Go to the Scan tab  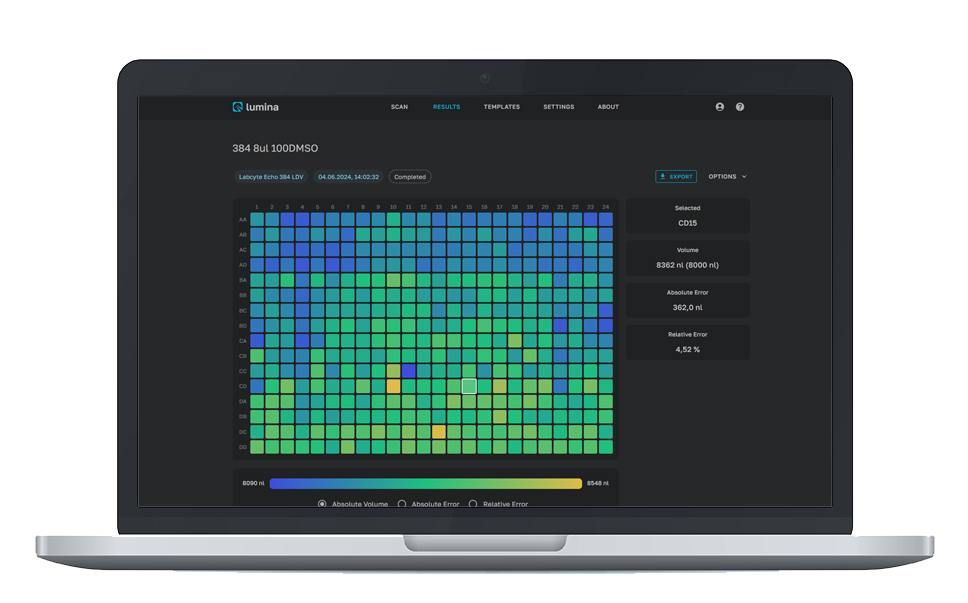[x=399, y=107]
